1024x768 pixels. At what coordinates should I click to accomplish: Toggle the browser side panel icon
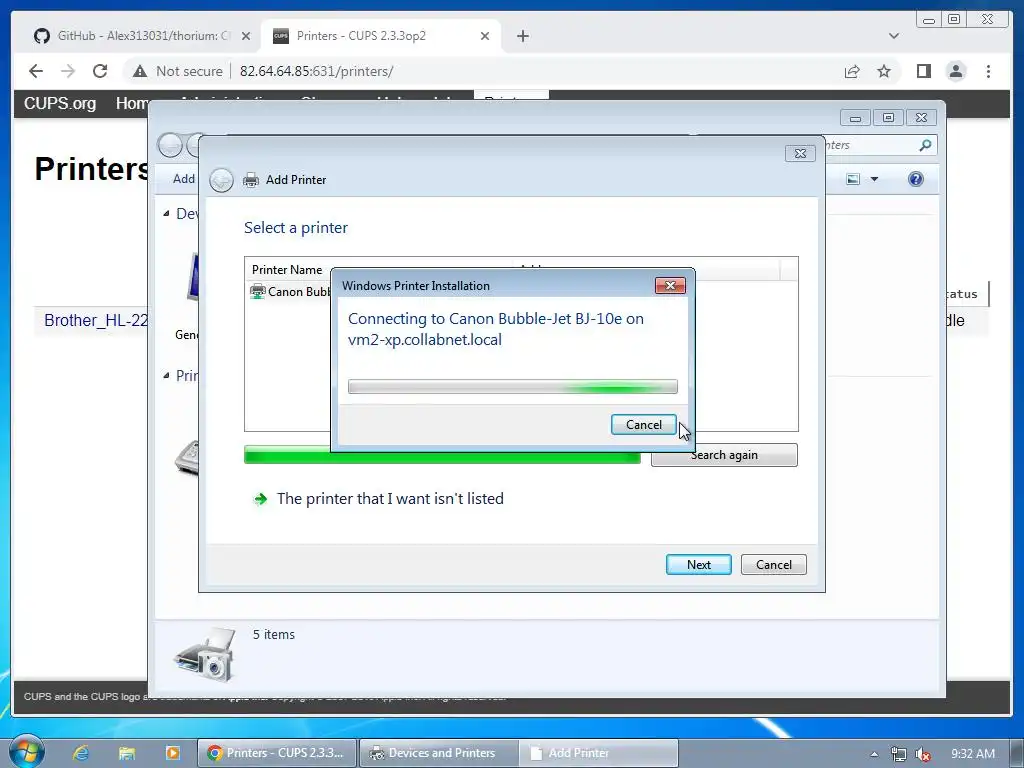pyautogui.click(x=923, y=71)
